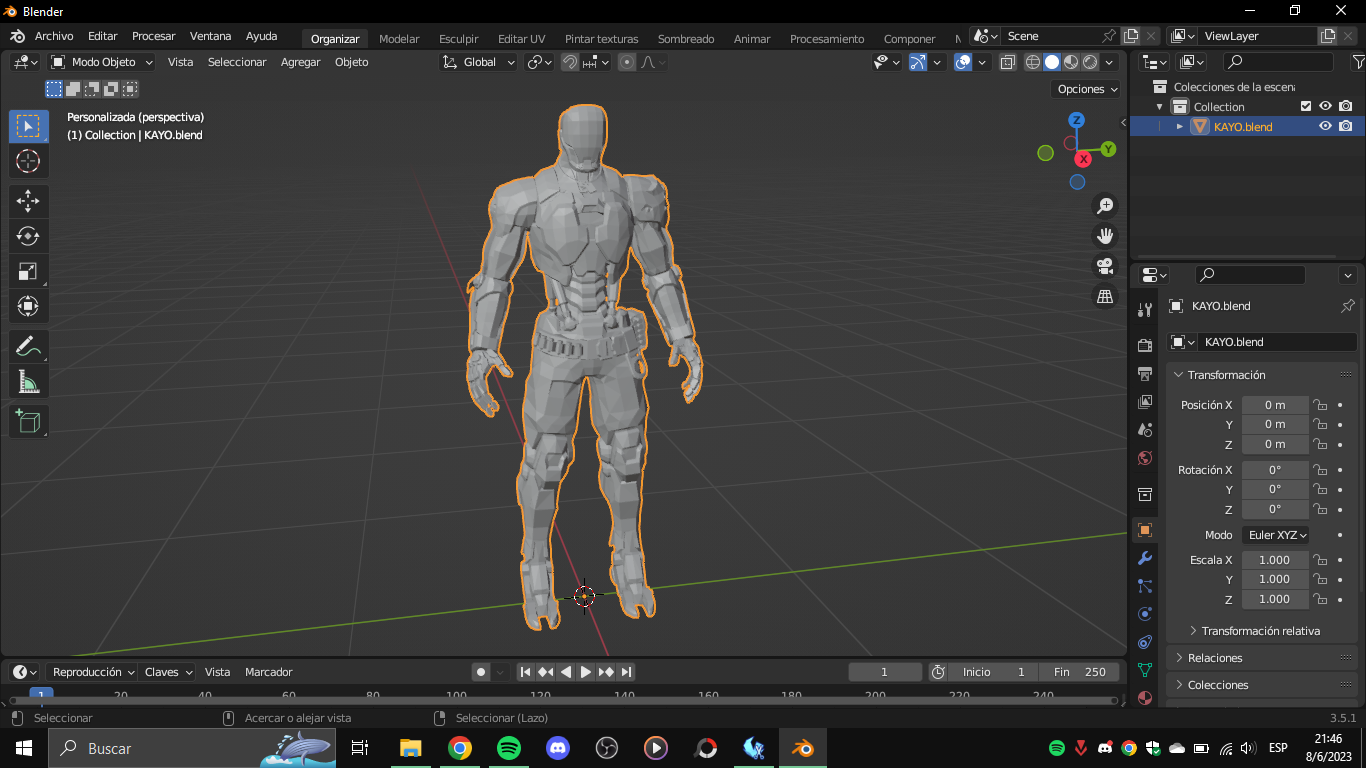Open the Procesar menu
This screenshot has height=768, width=1366.
point(153,37)
